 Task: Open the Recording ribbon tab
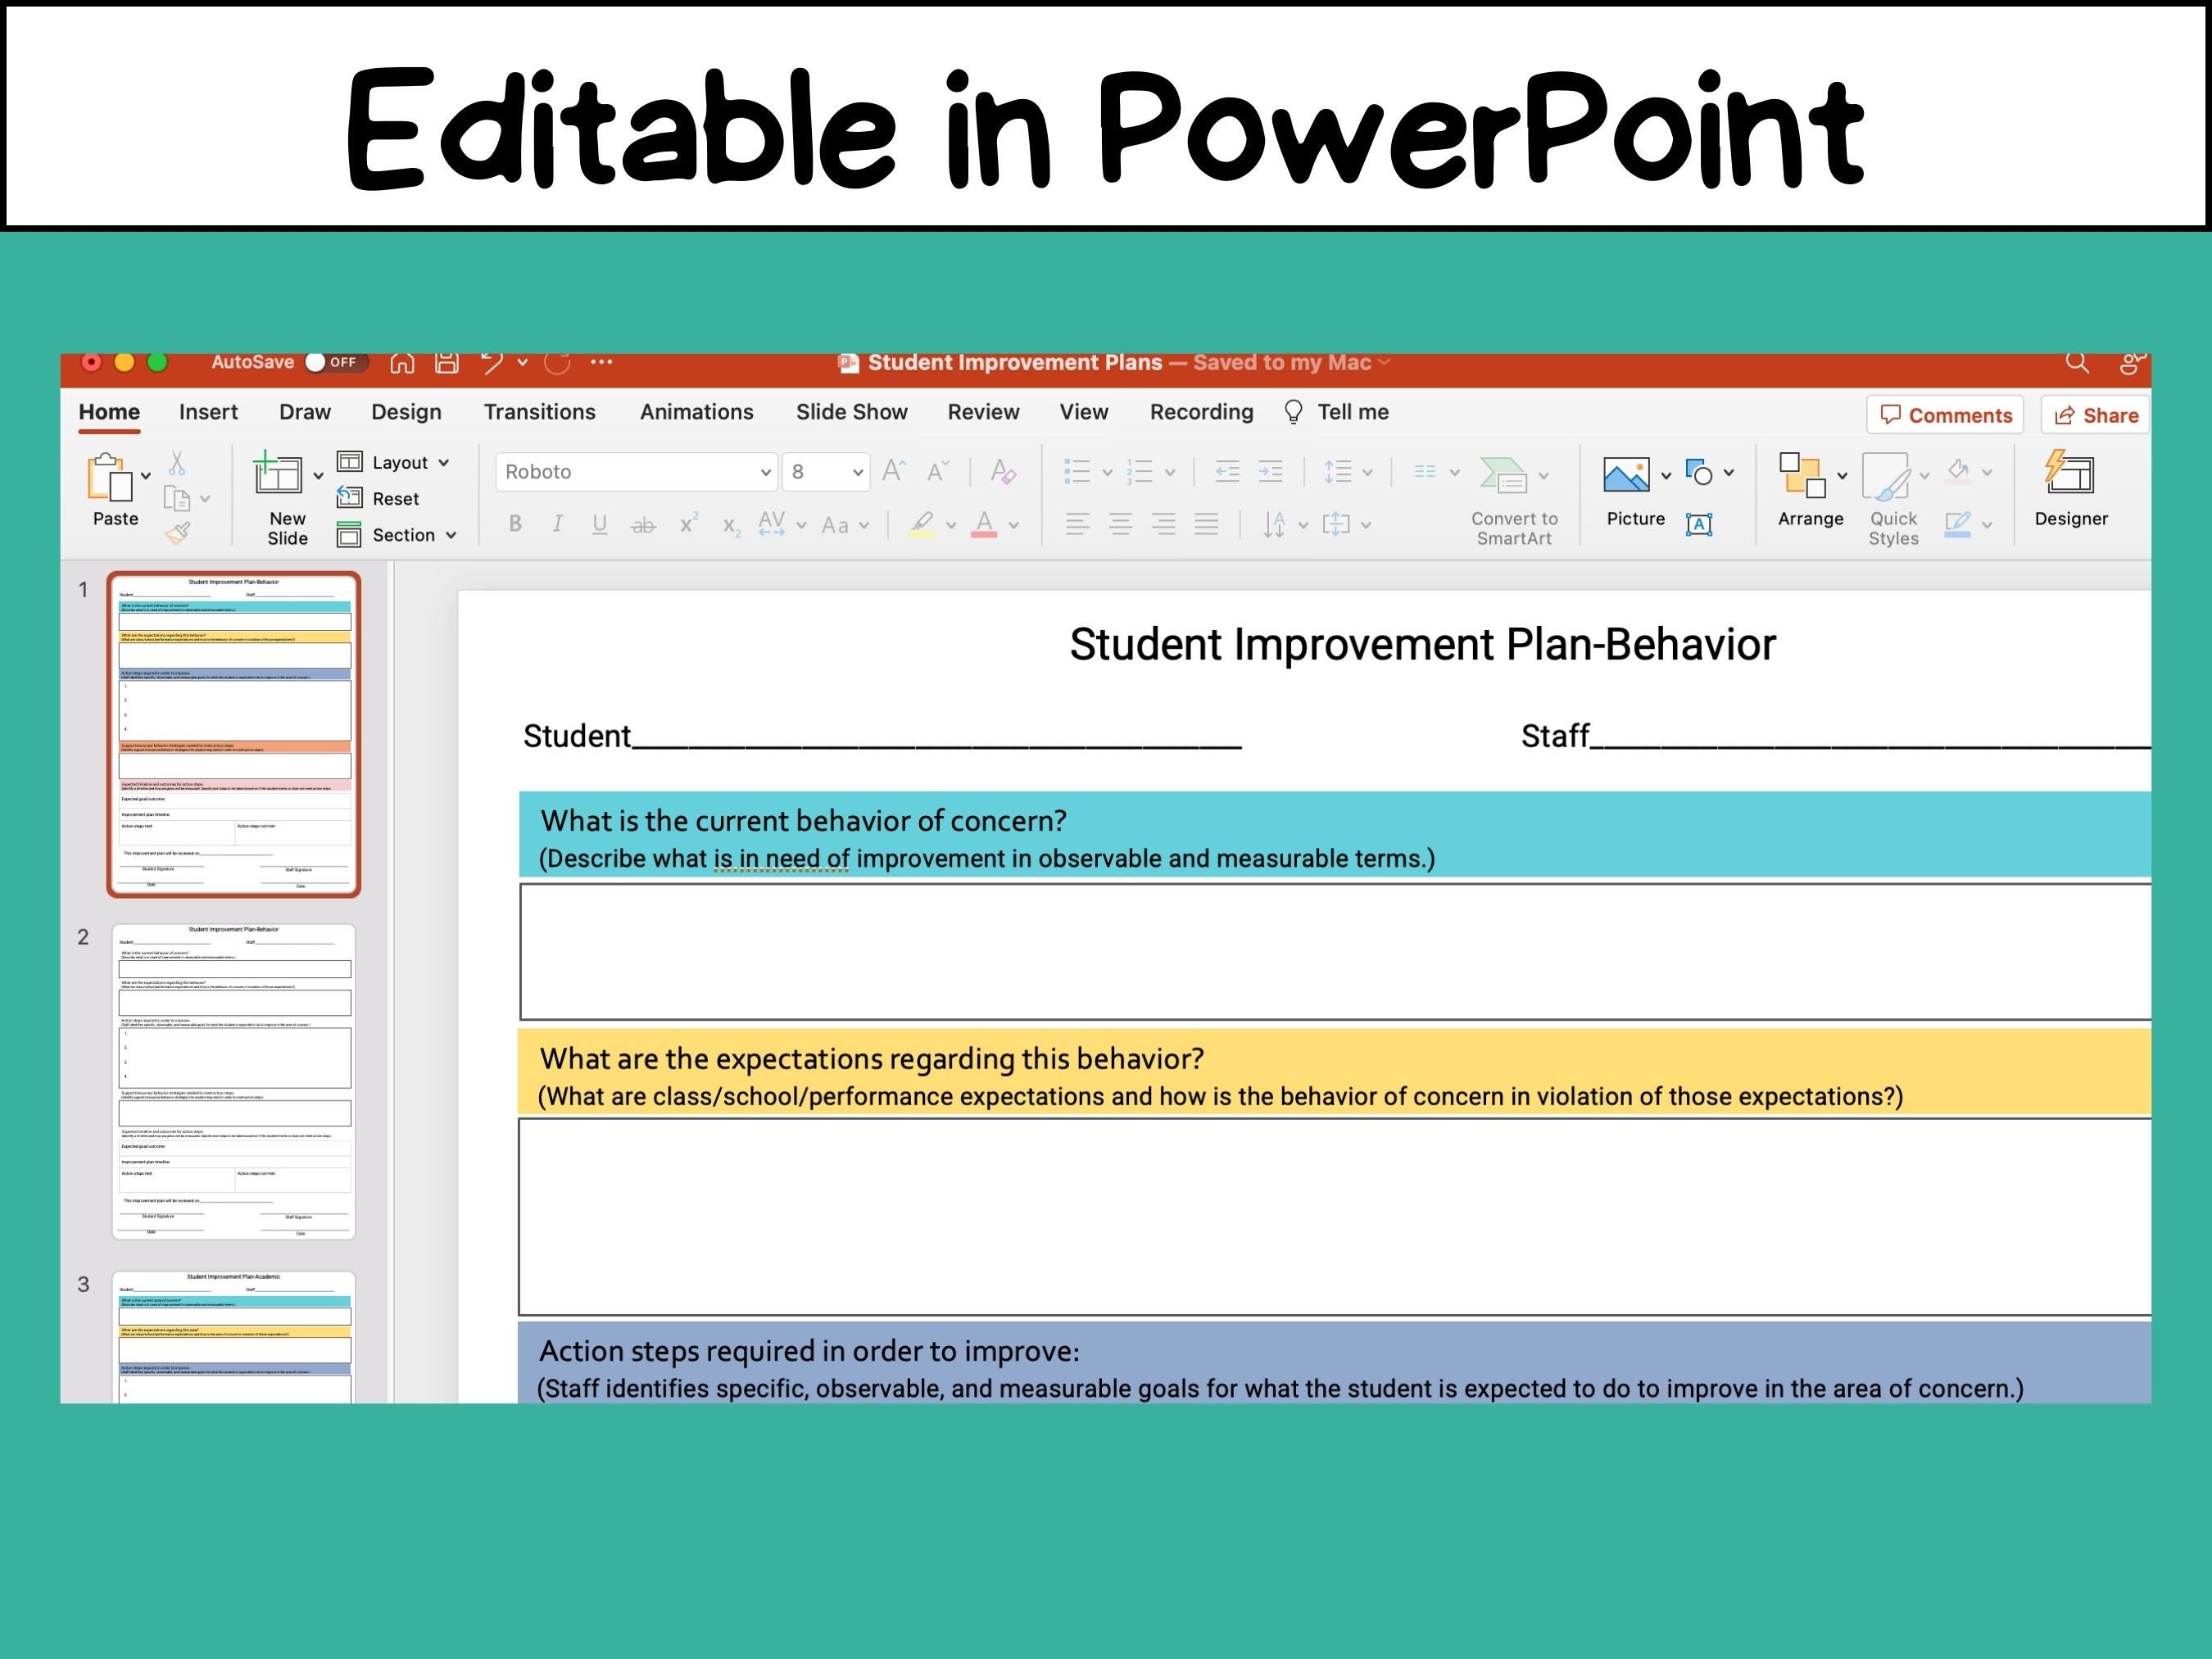[1200, 411]
